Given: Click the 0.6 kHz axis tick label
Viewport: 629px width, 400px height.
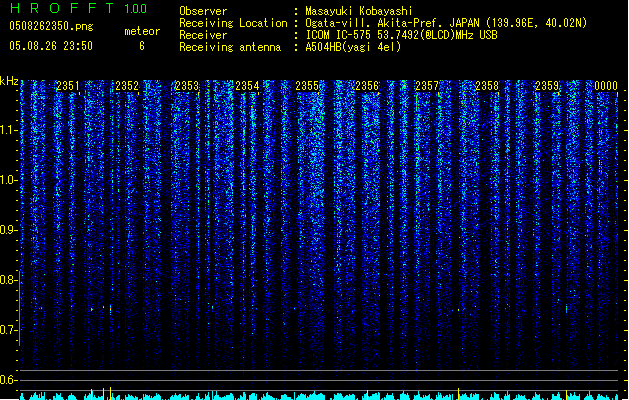Looking at the screenshot, I should click(x=7, y=380).
